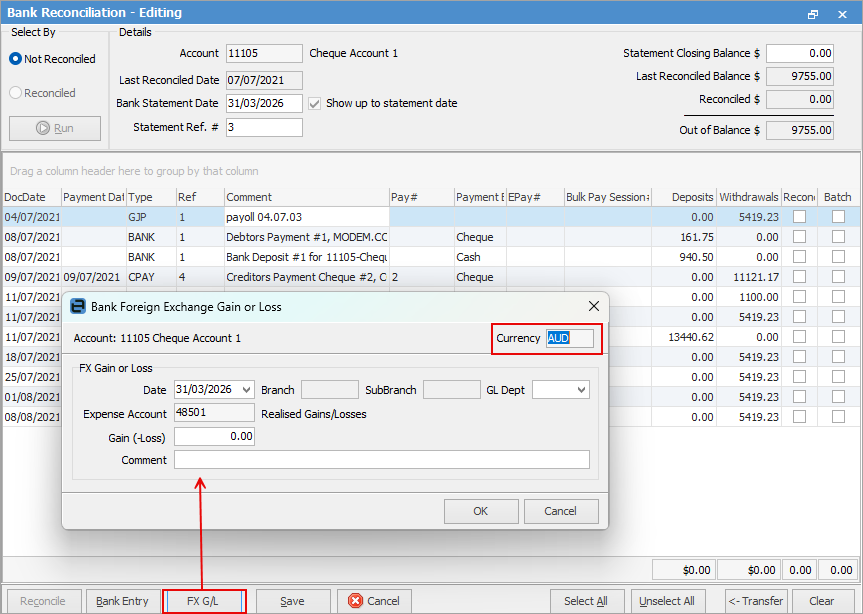This screenshot has height=614, width=863.
Task: Save the bank reconciliation
Action: (x=293, y=601)
